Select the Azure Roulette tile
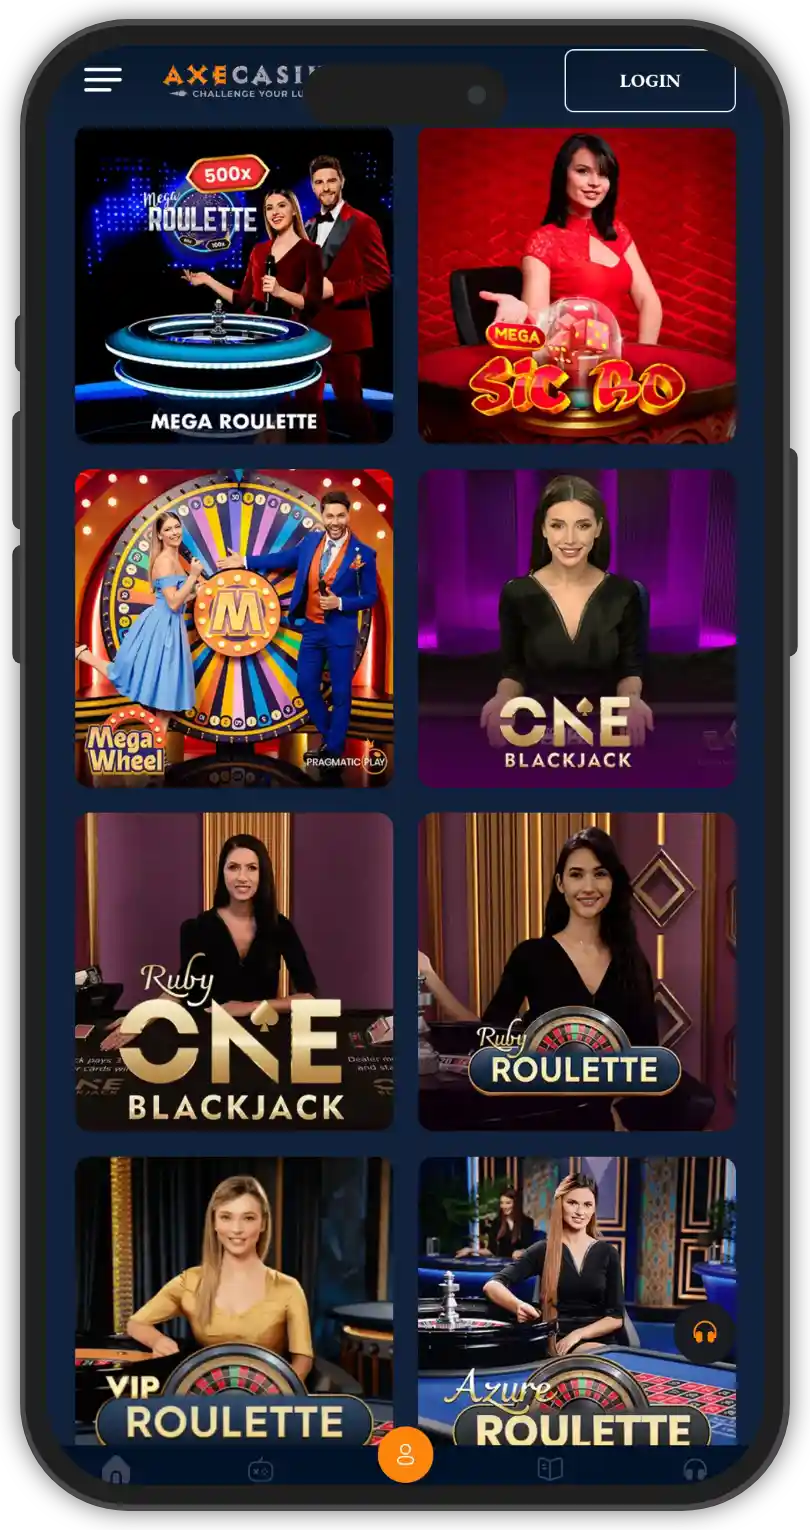 [x=577, y=1300]
